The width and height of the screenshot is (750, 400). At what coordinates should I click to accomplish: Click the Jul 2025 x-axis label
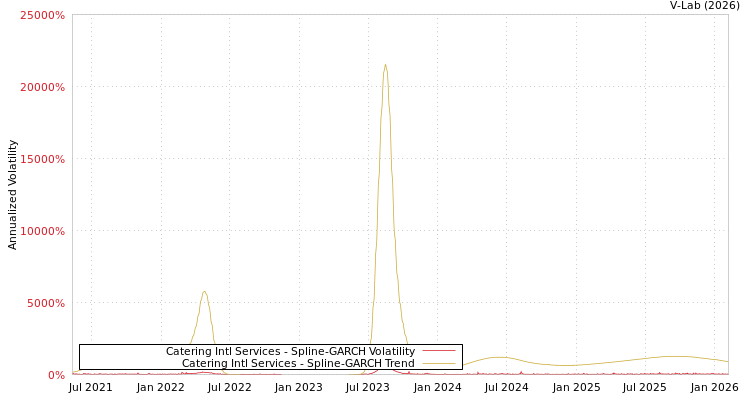645,387
